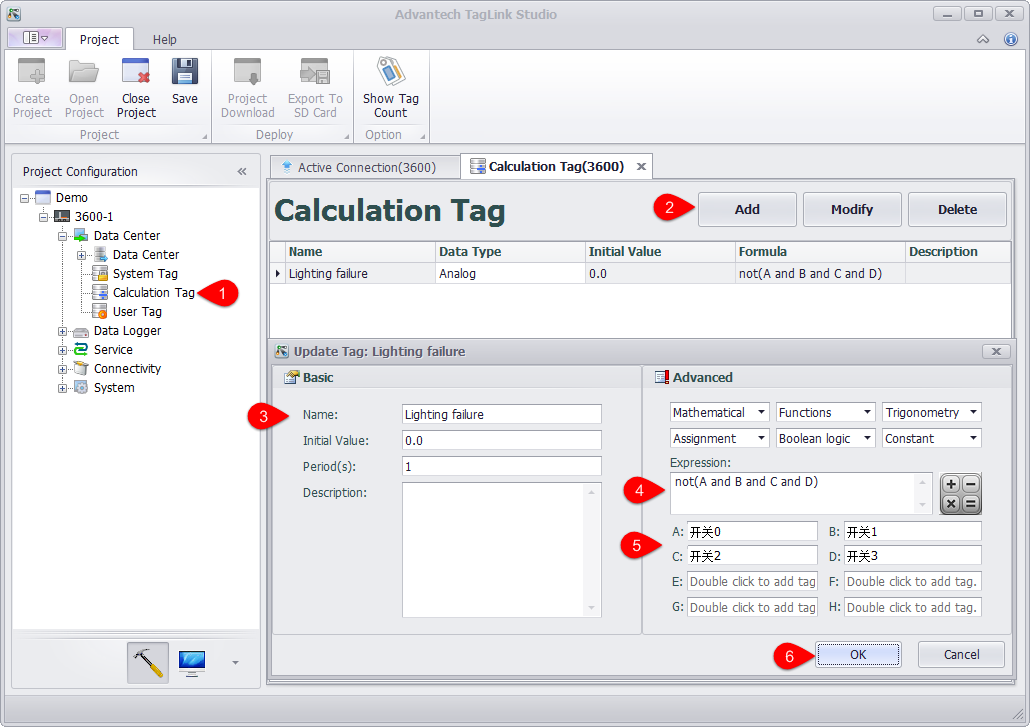Open the Trigonometry dropdown

(x=931, y=412)
